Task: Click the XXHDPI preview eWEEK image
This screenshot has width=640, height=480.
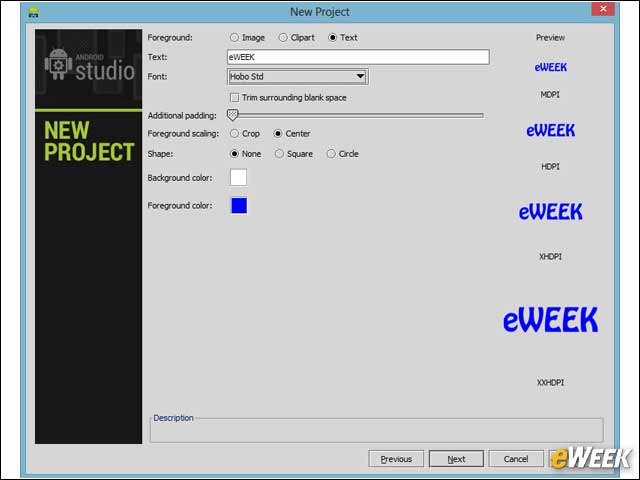Action: 551,320
